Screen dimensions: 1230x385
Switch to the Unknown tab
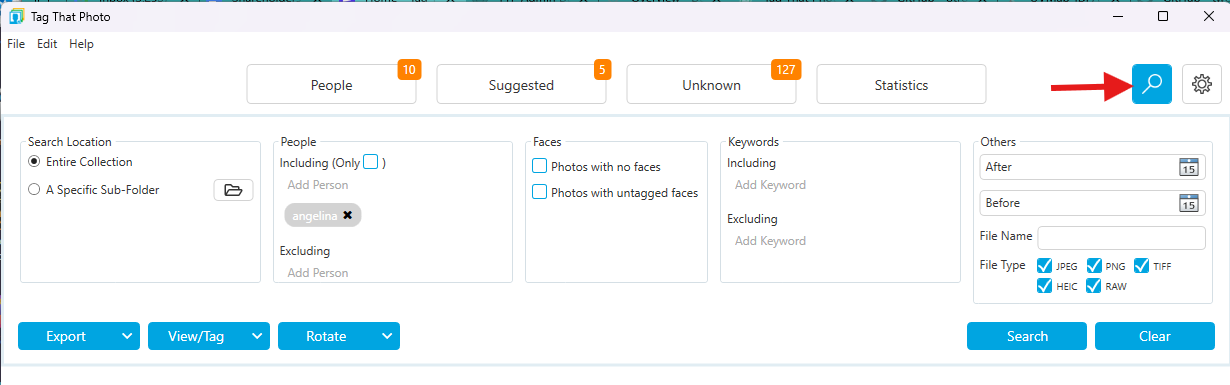tap(711, 85)
